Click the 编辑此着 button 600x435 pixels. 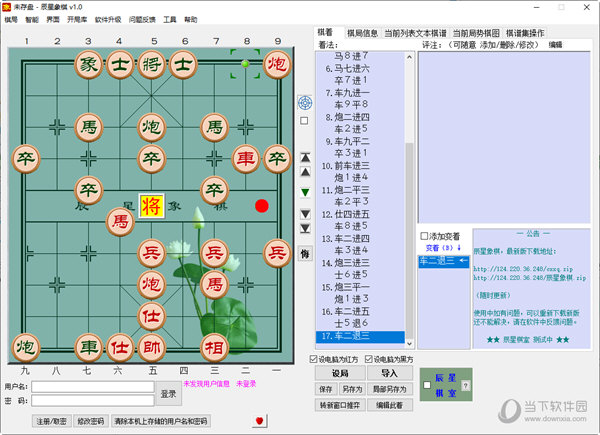tap(390, 405)
